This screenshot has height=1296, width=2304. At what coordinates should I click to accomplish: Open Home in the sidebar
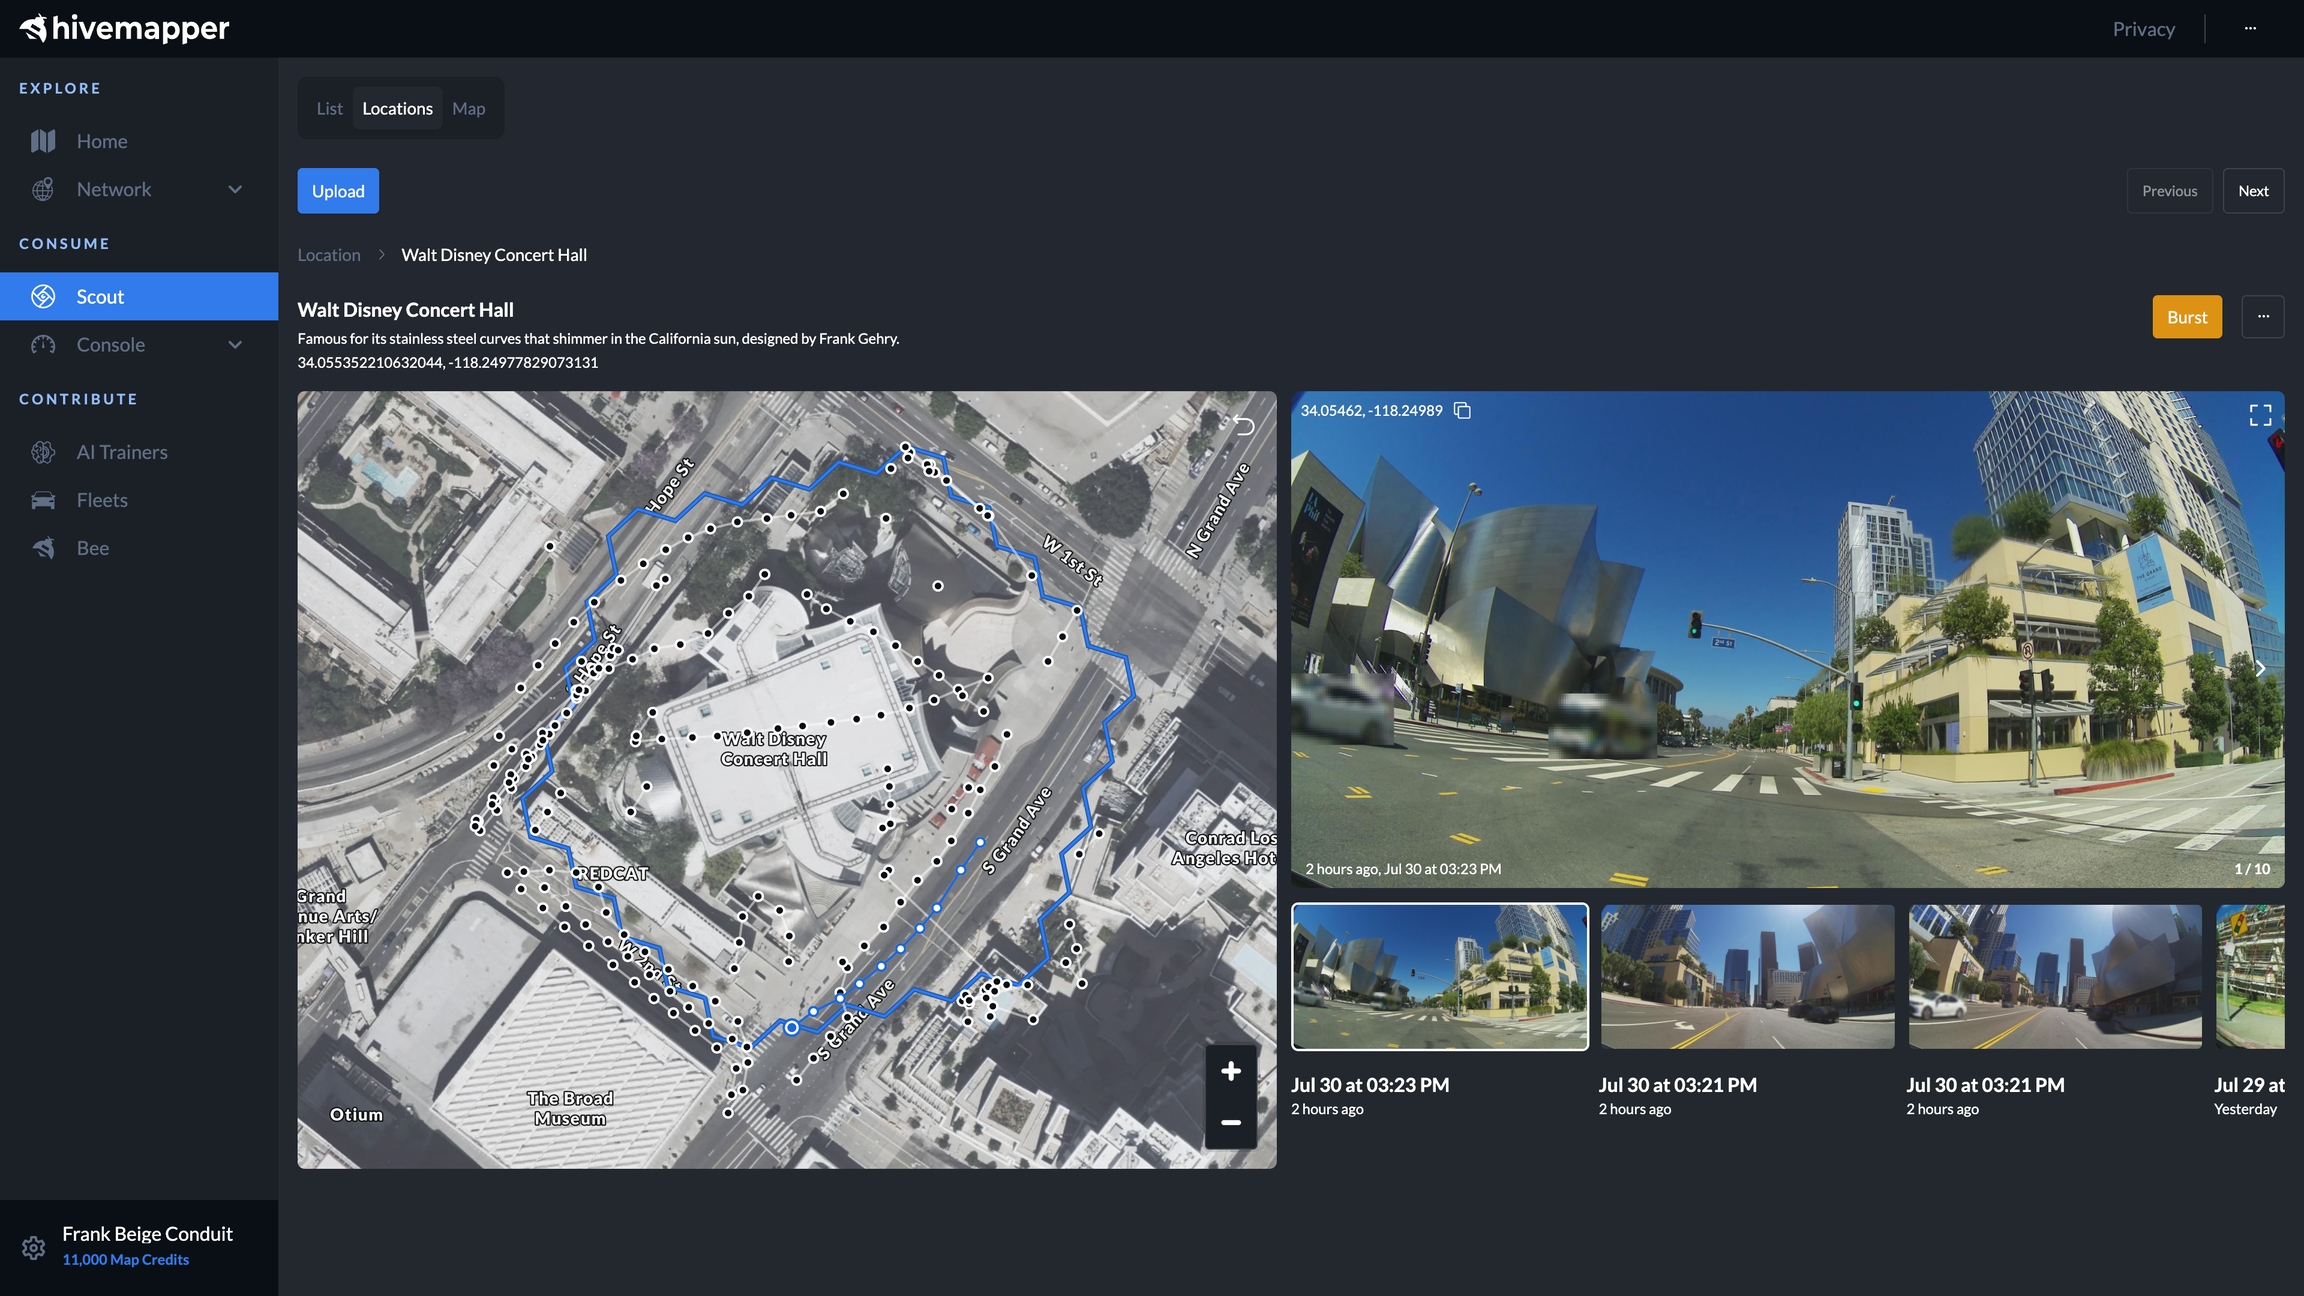(x=139, y=141)
